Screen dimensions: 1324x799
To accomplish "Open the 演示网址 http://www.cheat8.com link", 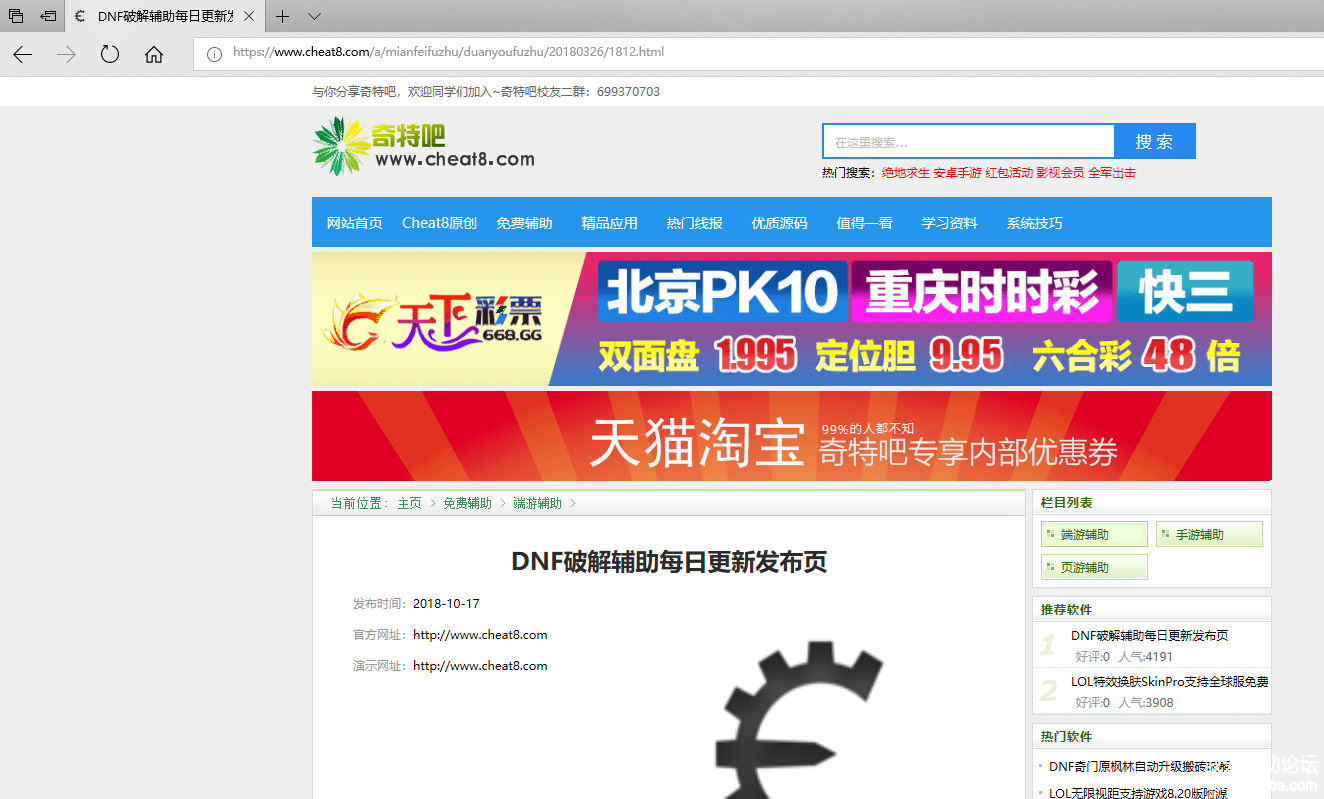I will [480, 666].
